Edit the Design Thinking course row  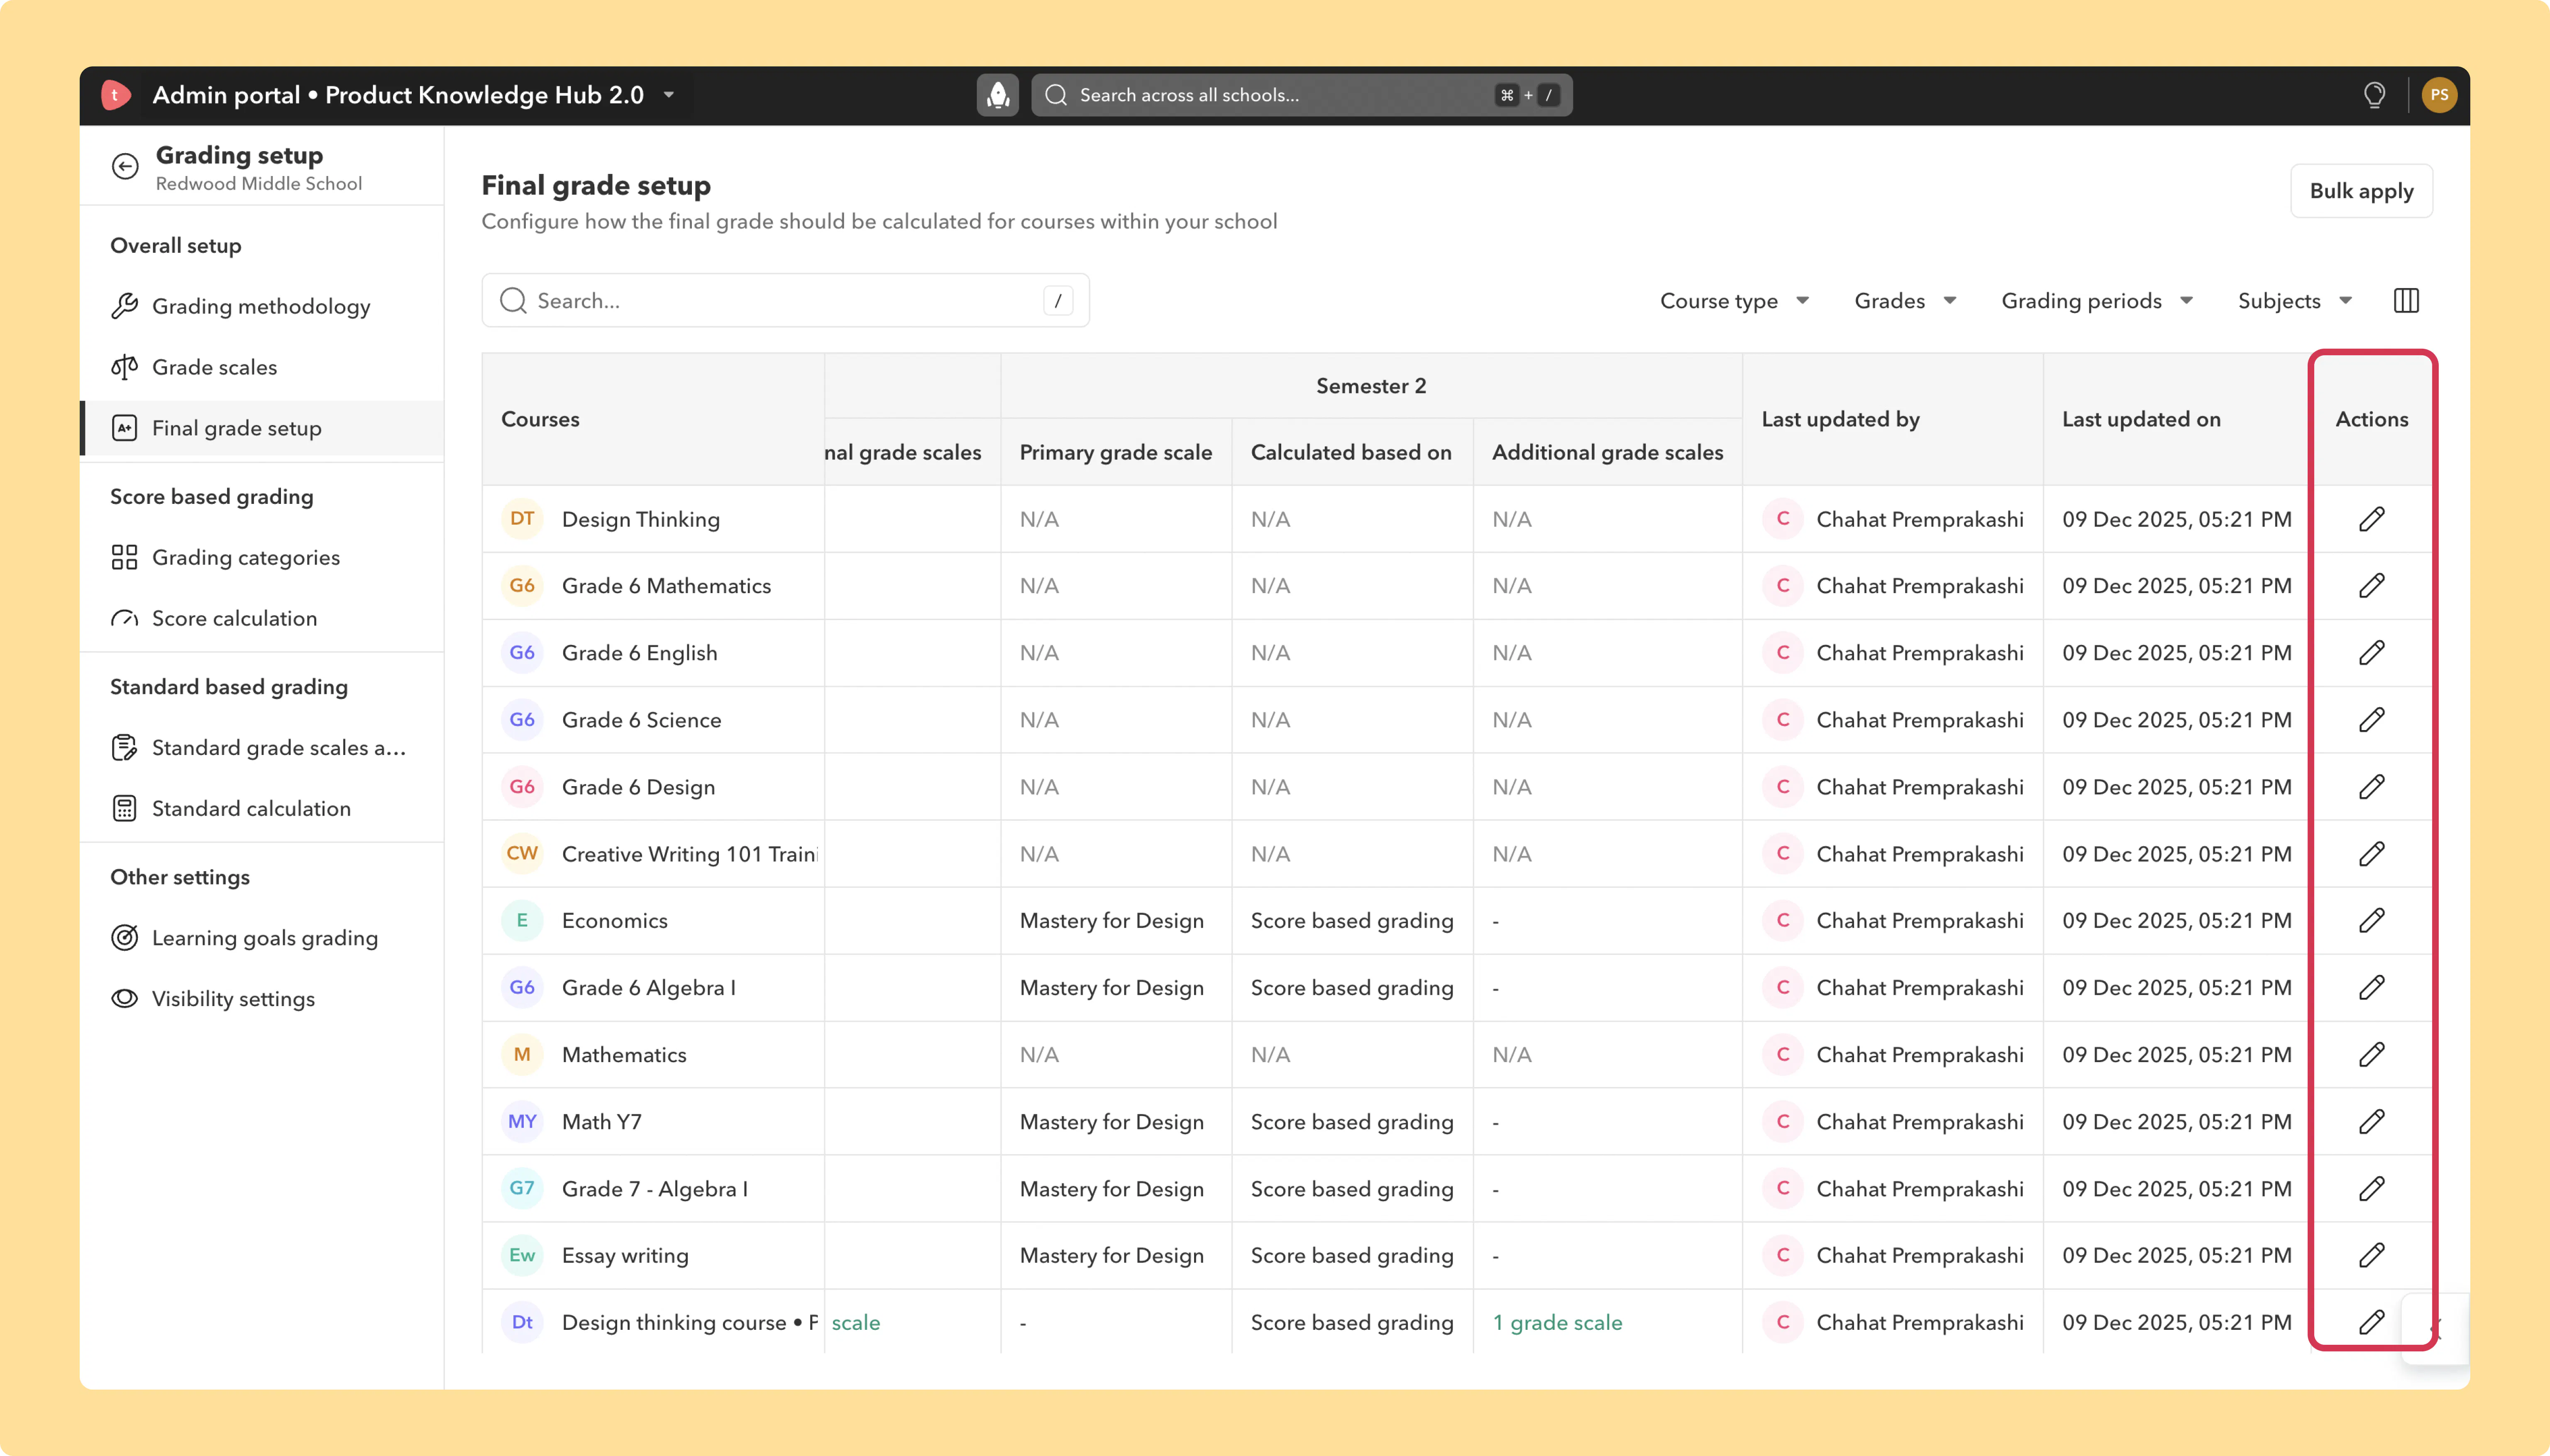pyautogui.click(x=2371, y=519)
